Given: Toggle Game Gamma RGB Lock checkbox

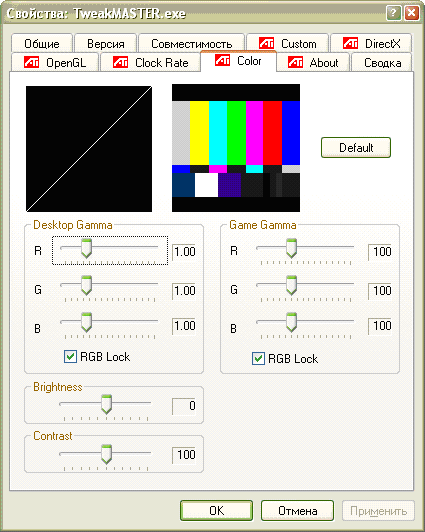Looking at the screenshot, I should tap(258, 358).
